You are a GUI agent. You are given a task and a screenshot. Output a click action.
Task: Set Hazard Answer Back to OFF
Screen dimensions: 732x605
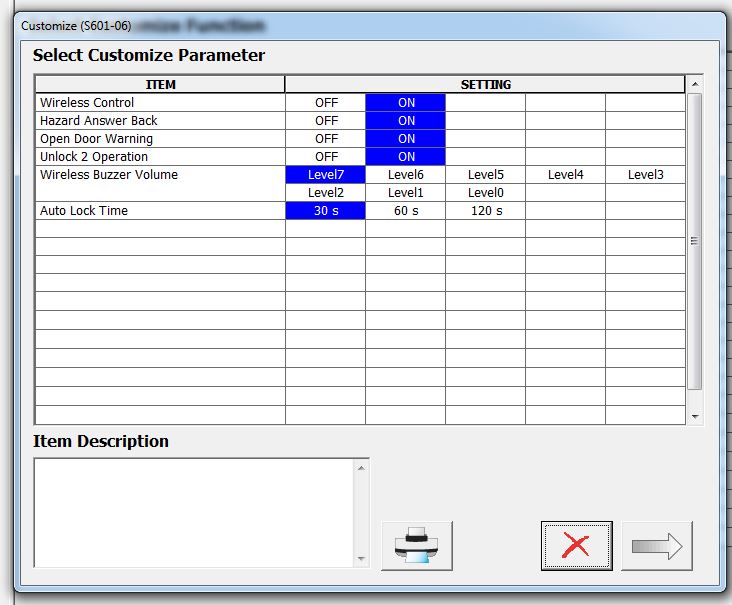pos(326,121)
